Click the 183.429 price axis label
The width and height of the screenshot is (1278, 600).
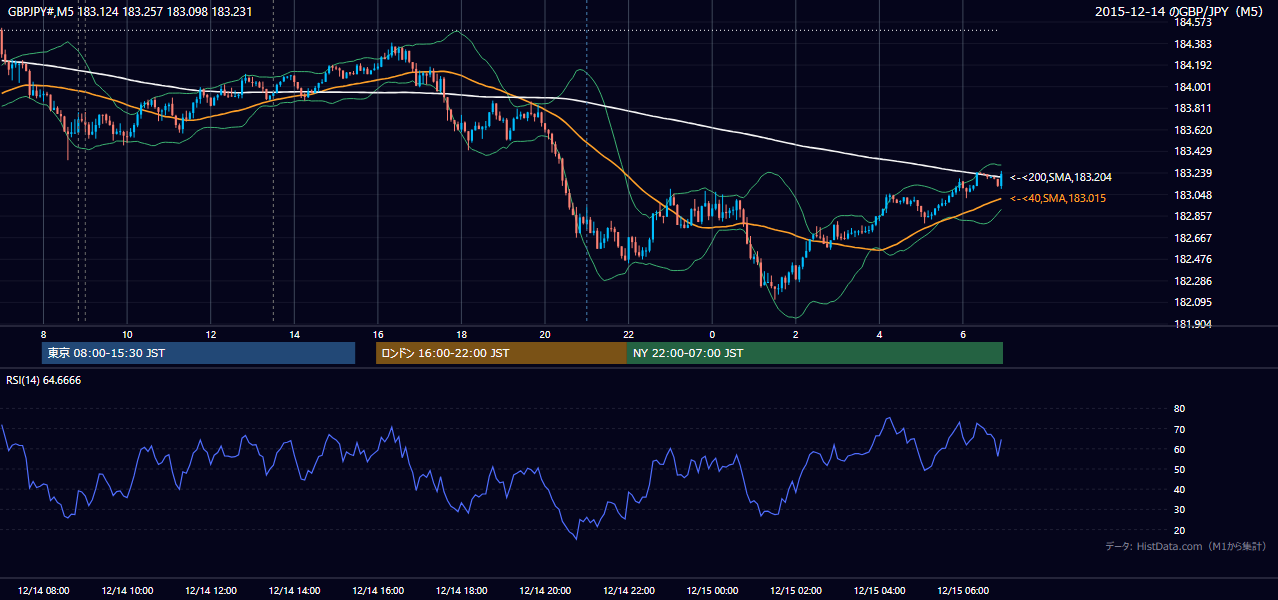point(1192,151)
